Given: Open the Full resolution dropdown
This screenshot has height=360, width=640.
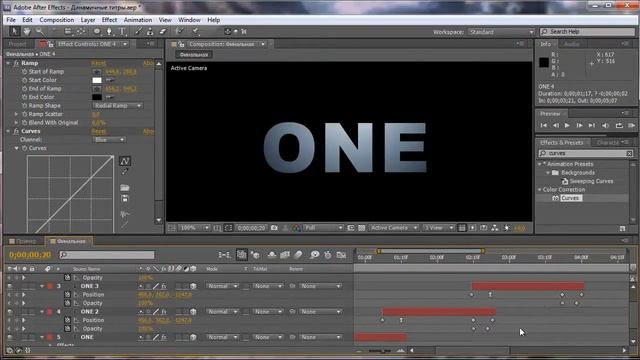Looking at the screenshot, I should click(323, 228).
